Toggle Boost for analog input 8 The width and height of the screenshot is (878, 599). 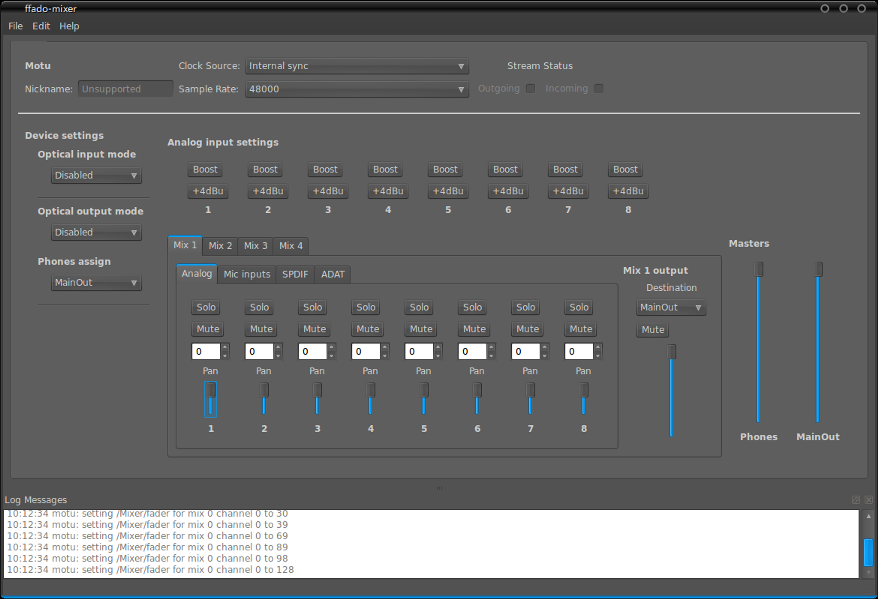coord(625,170)
